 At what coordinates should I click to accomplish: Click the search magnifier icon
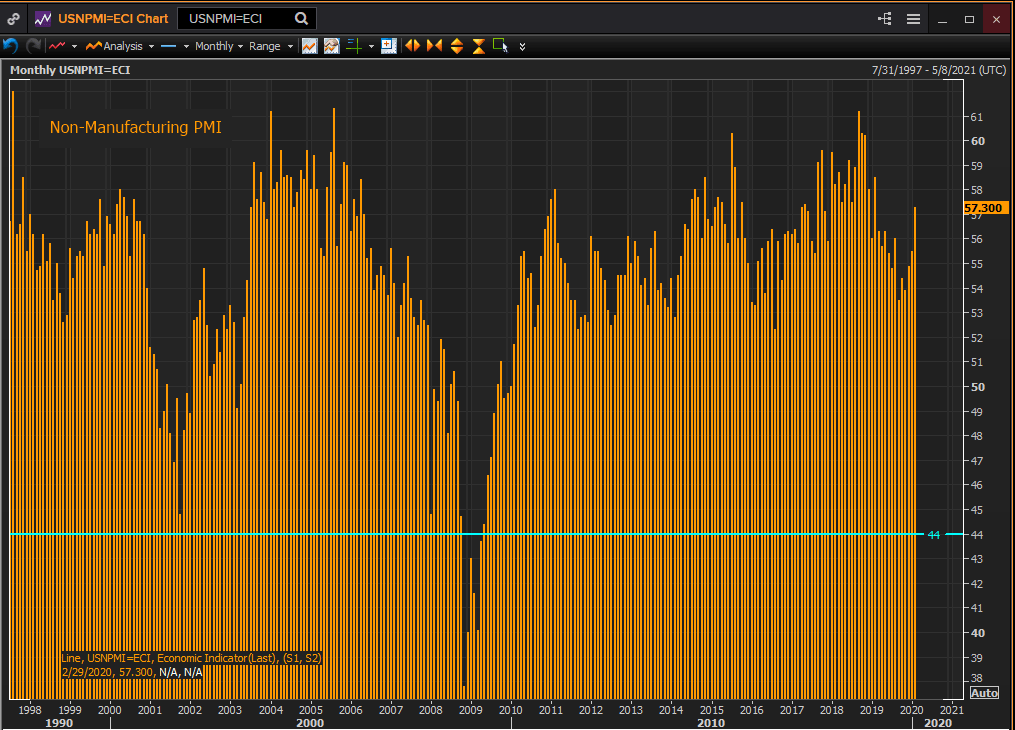click(301, 18)
